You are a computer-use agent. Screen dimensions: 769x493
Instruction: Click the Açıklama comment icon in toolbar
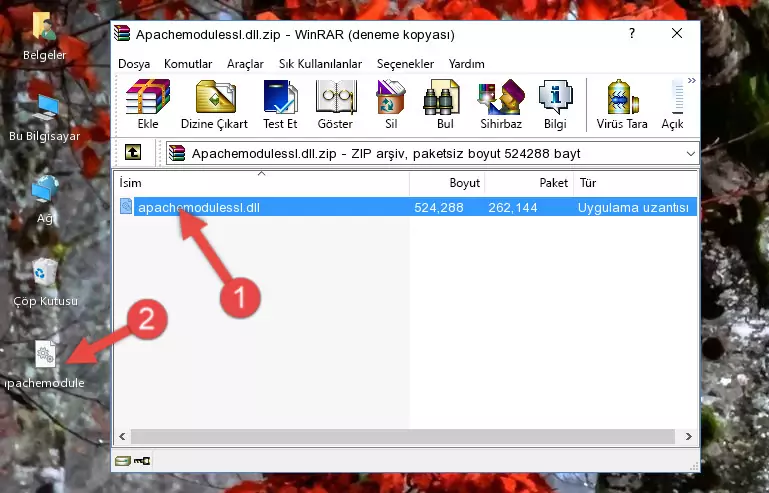[x=673, y=104]
